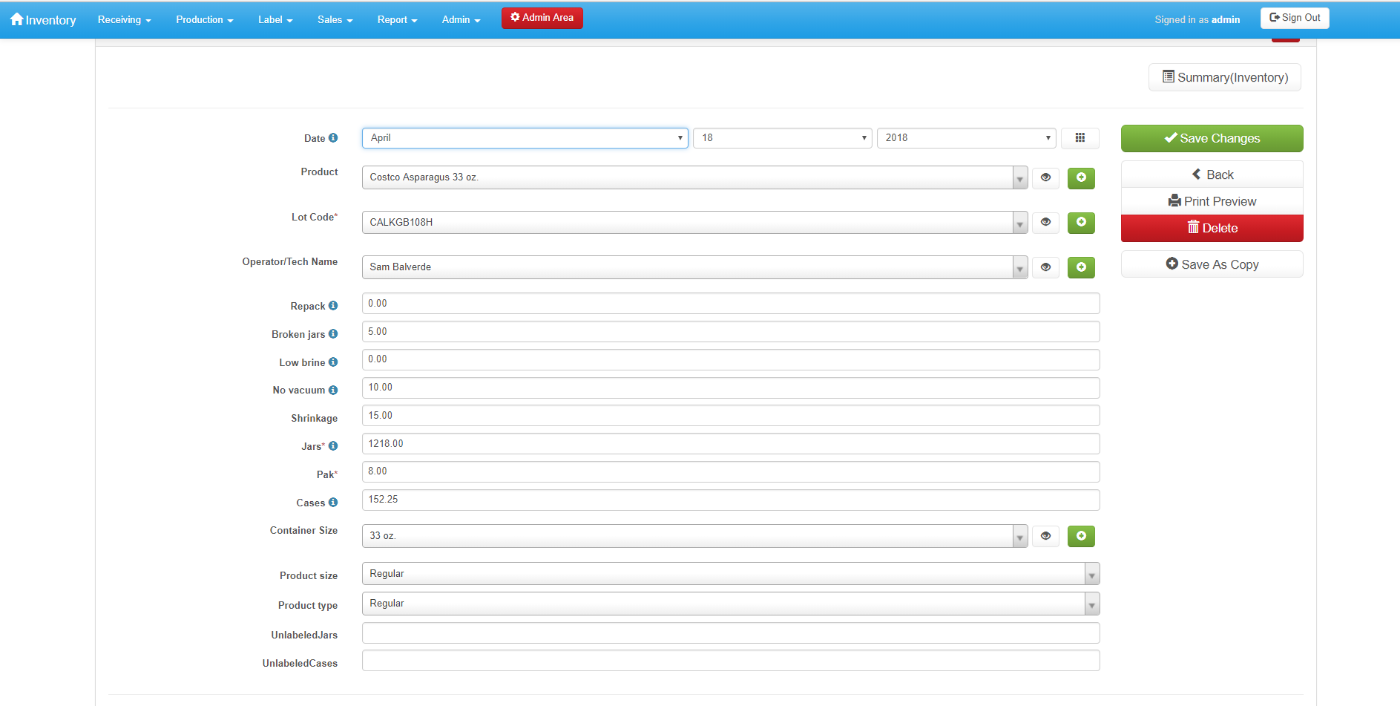Screen dimensions: 1400x706
Task: Click the empty UnlabeledJars field
Action: [731, 633]
